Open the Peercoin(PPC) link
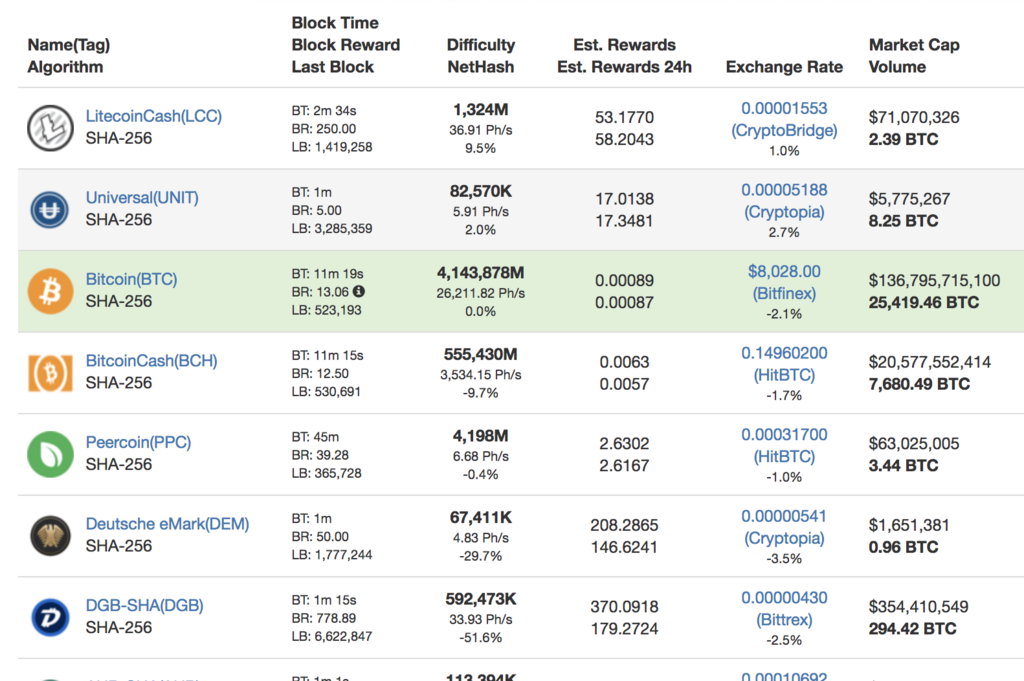1024x681 pixels. coord(138,443)
